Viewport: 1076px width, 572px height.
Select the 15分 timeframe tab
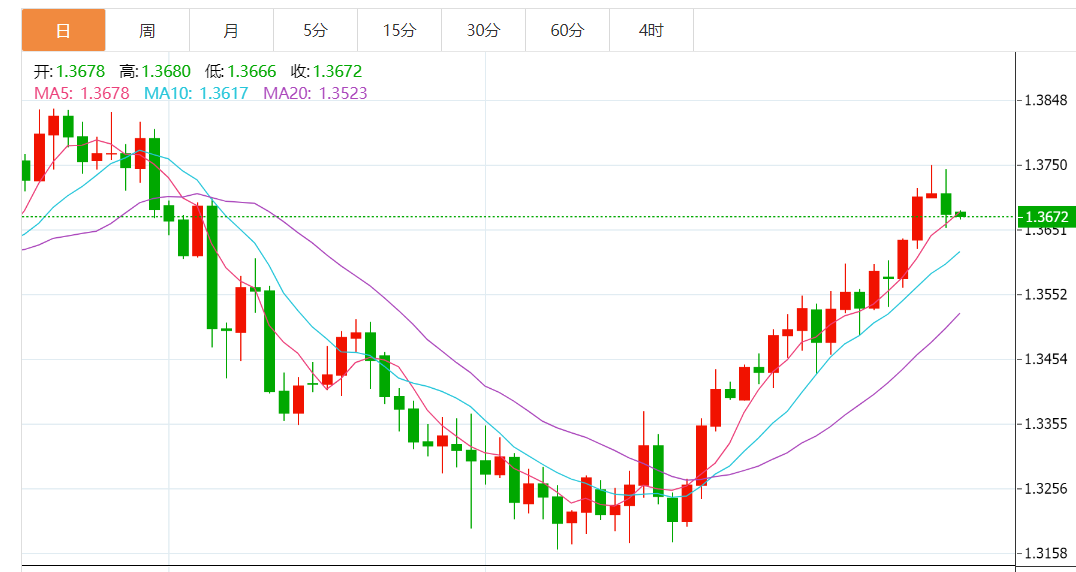coord(399,31)
